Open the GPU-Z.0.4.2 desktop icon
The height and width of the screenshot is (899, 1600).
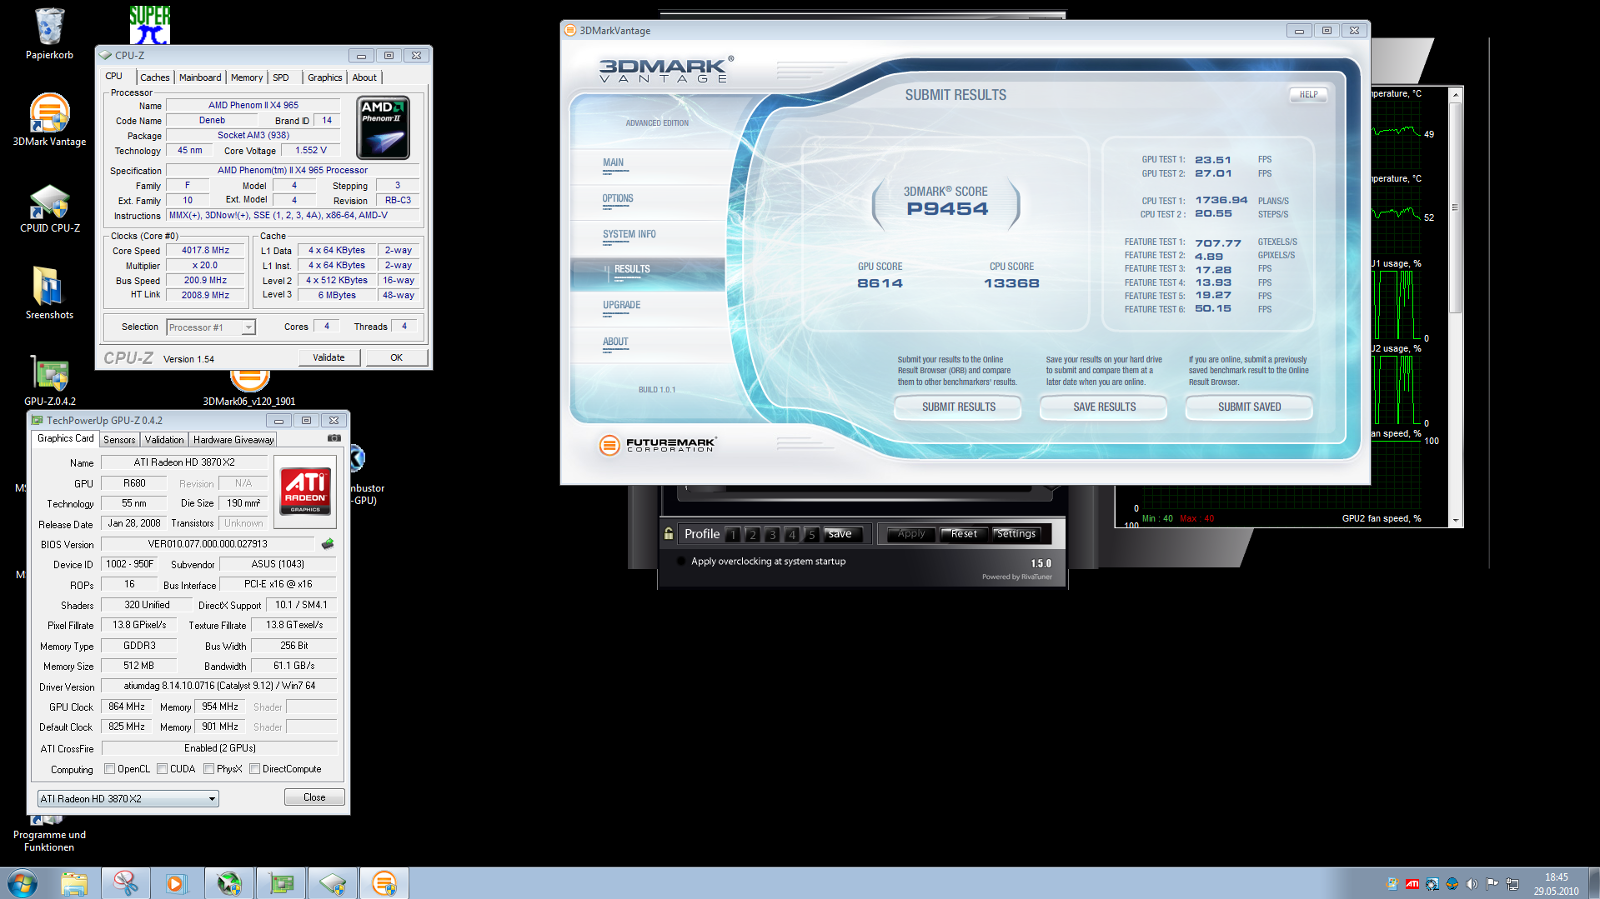pos(49,381)
